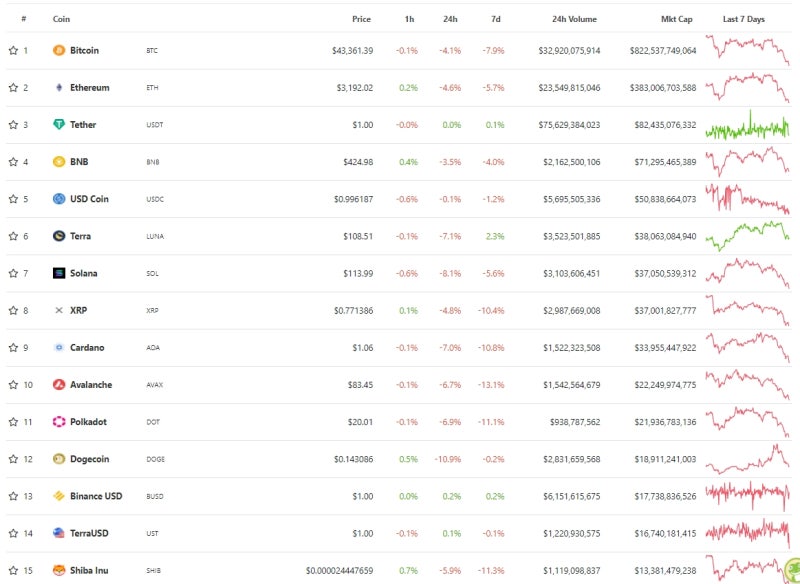This screenshot has width=800, height=584.
Task: Sort by the 24h change header
Action: pyautogui.click(x=450, y=19)
